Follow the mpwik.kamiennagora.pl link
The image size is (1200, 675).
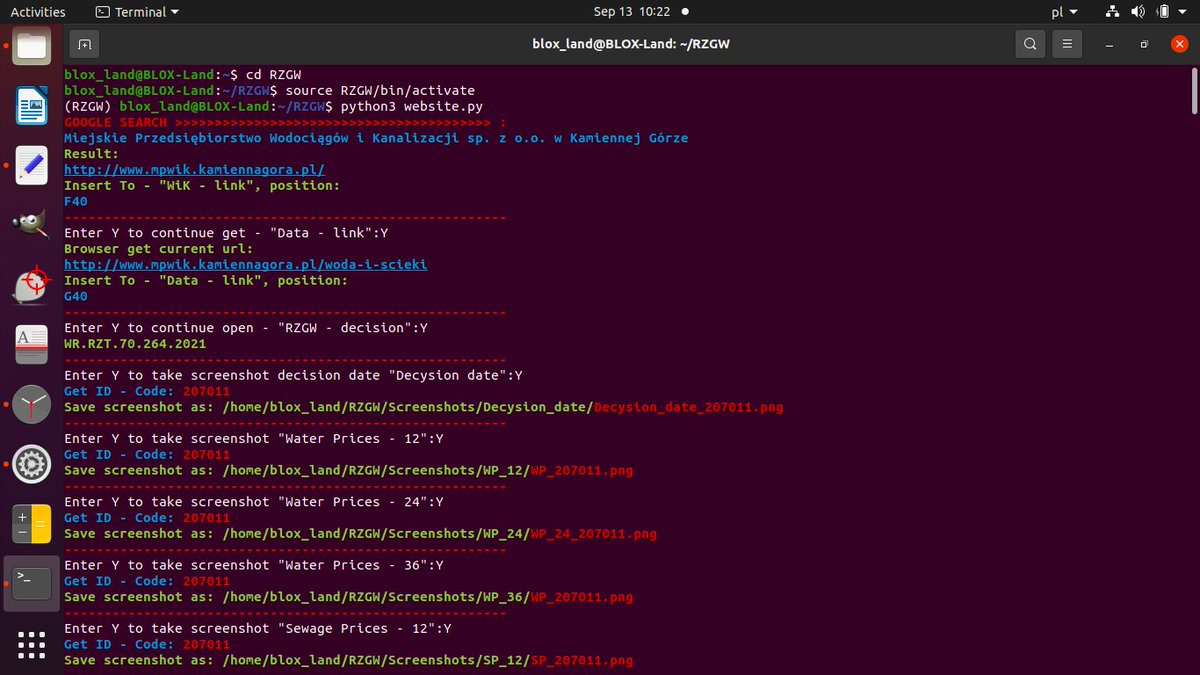tap(193, 169)
